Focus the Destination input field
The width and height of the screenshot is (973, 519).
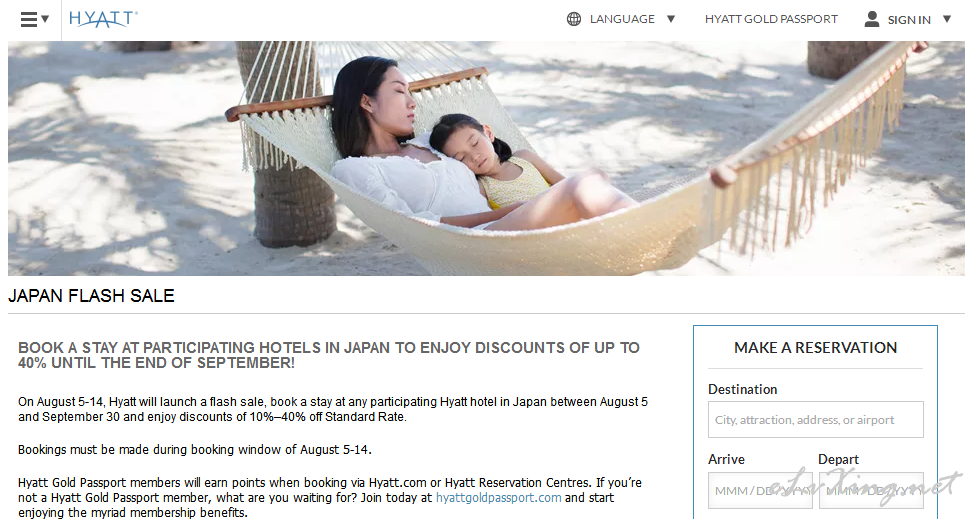(x=815, y=420)
